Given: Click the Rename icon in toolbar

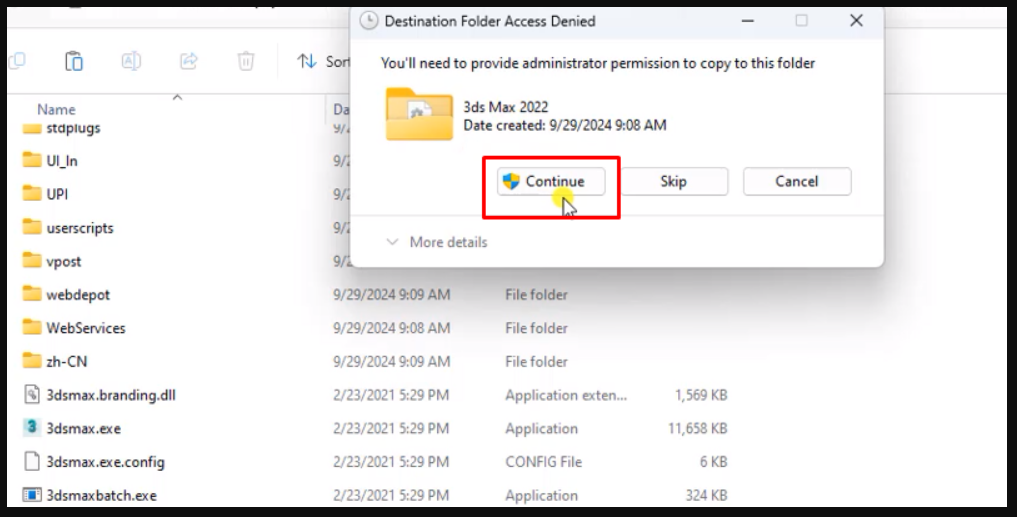Looking at the screenshot, I should [x=131, y=62].
